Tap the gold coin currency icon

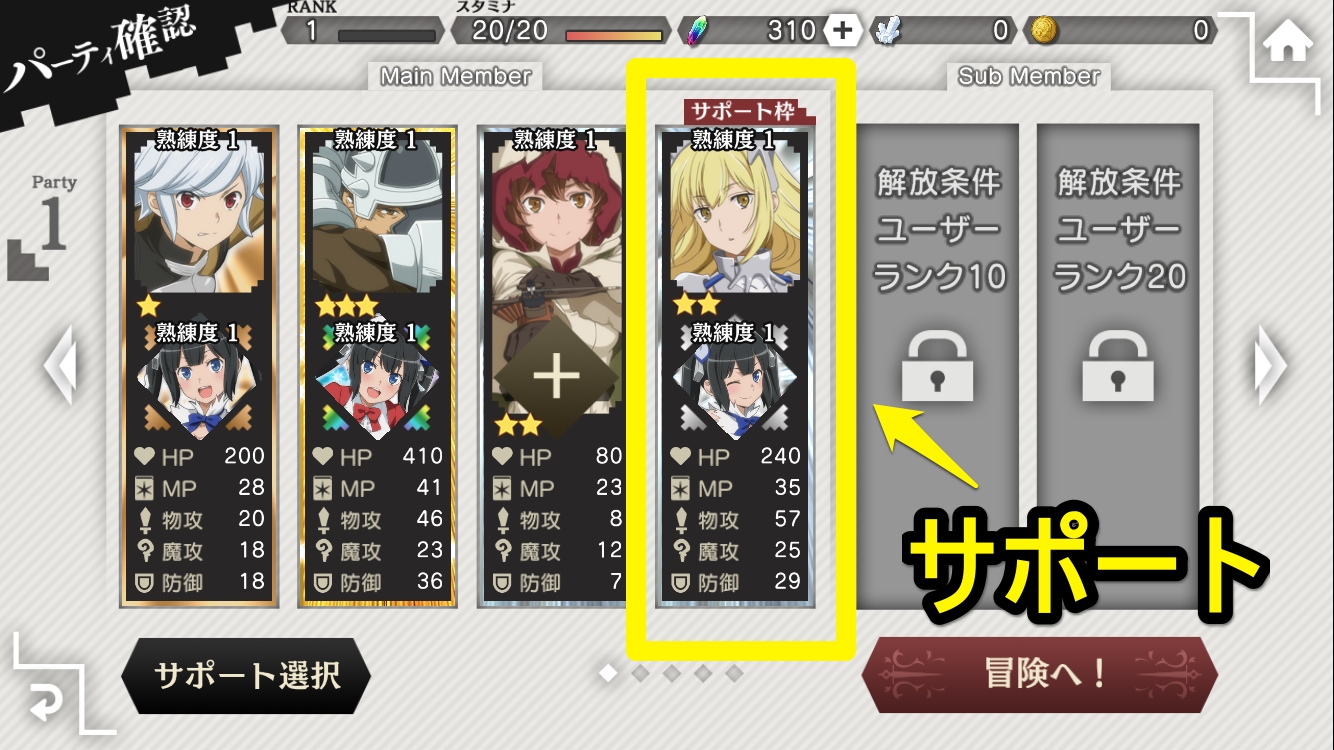tap(1044, 30)
